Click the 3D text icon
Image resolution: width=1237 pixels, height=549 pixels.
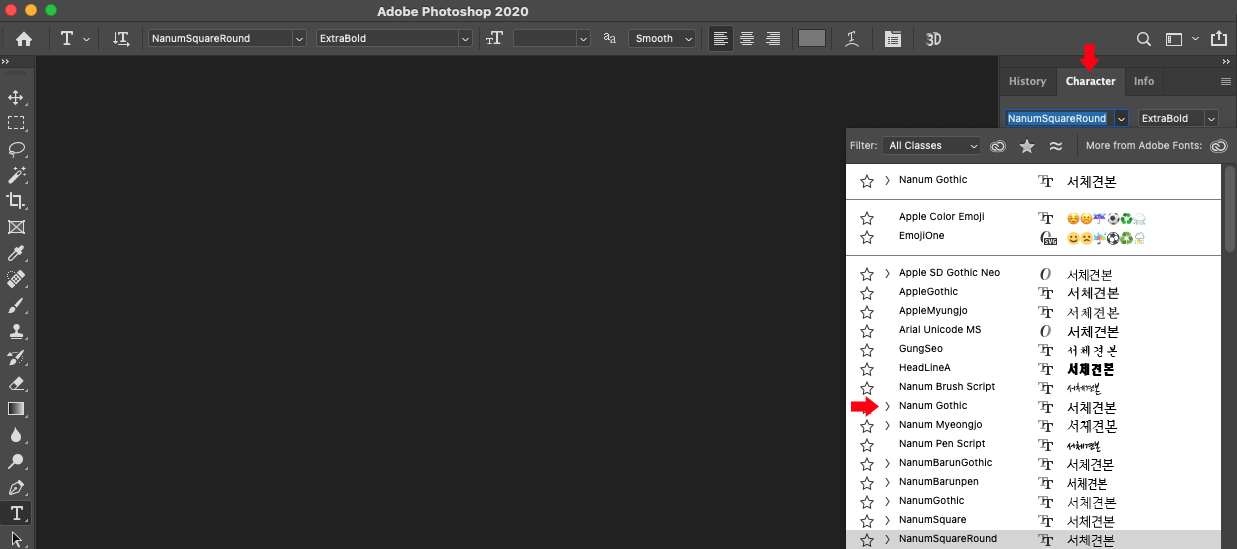[x=933, y=39]
